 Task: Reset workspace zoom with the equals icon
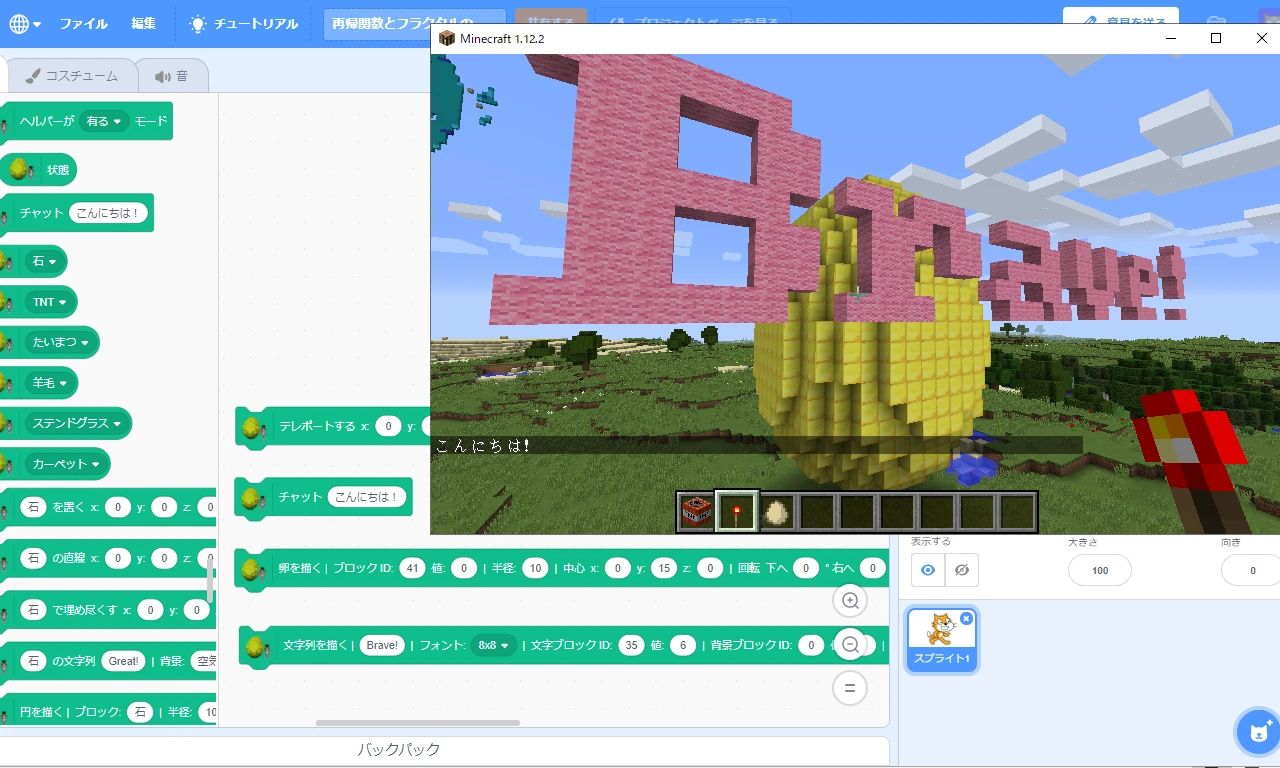point(850,688)
